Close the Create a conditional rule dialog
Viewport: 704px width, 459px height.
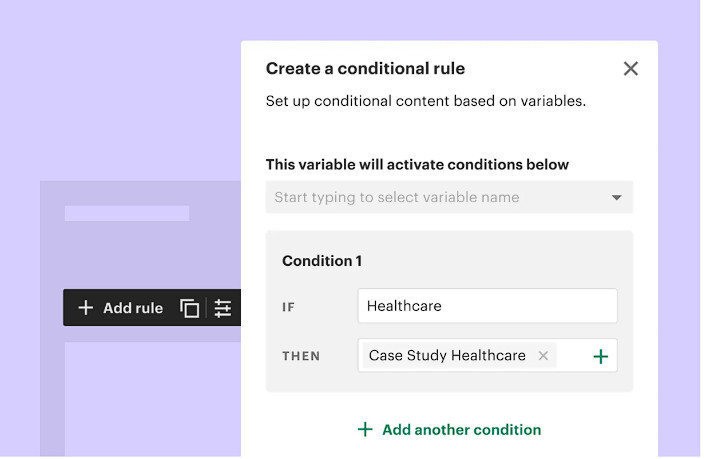click(630, 69)
